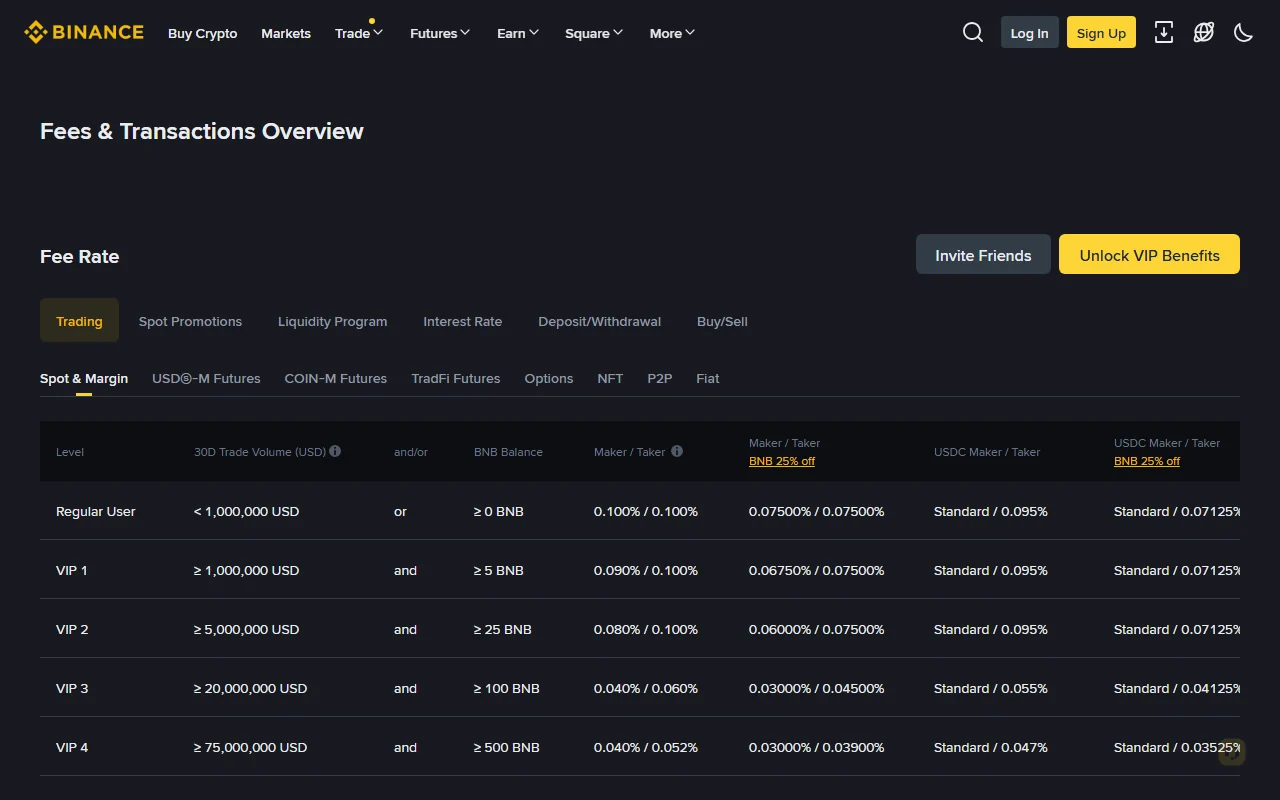Open the Buy/Sell tab
Viewport: 1280px width, 800px height.
722,321
